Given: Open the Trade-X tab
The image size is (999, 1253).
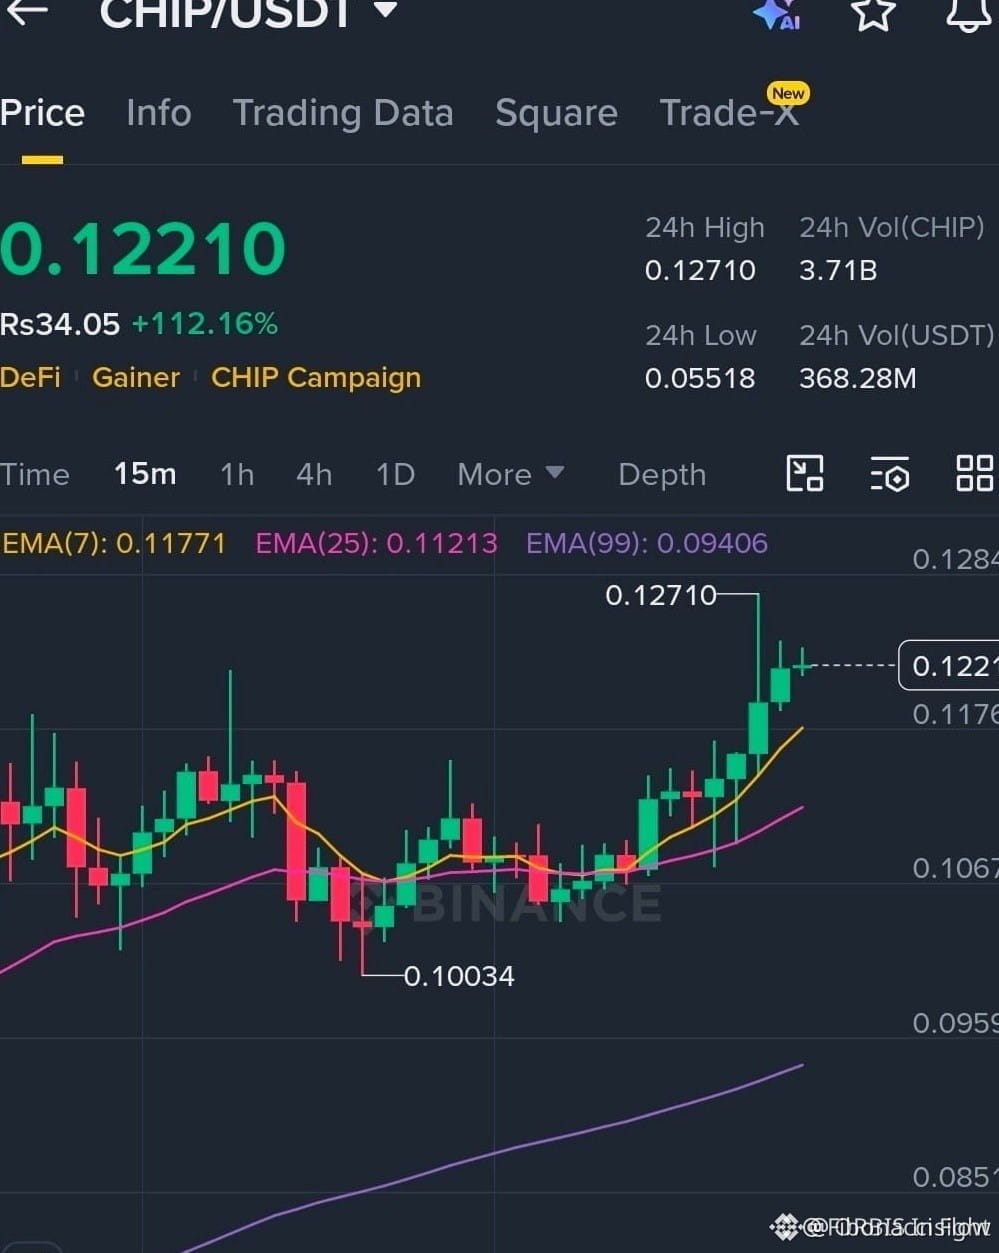Looking at the screenshot, I should 728,113.
